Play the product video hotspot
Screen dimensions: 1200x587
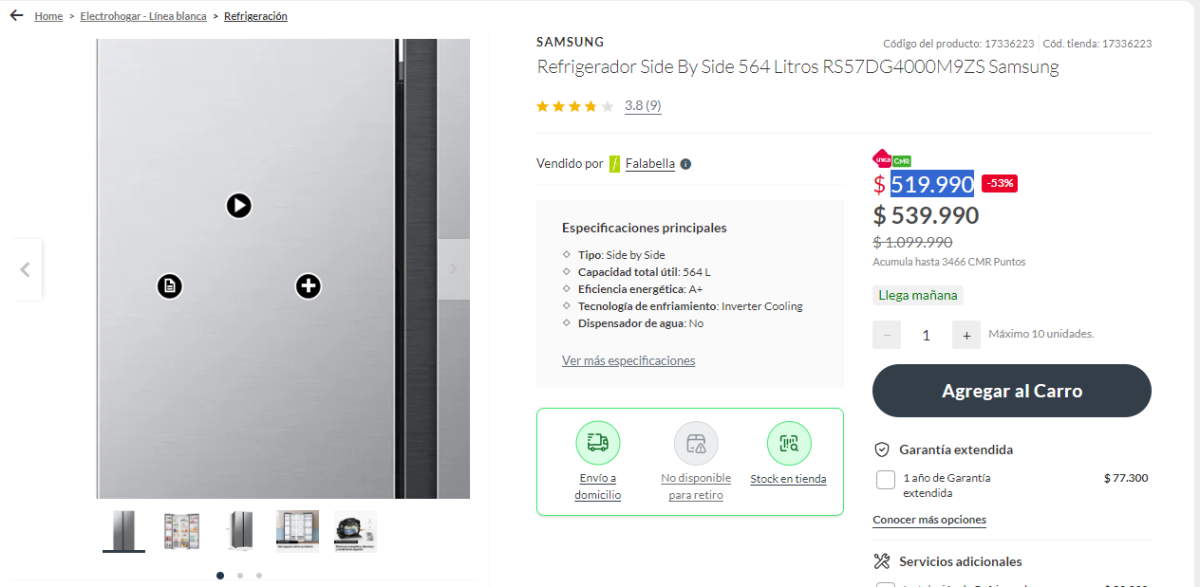tap(238, 205)
